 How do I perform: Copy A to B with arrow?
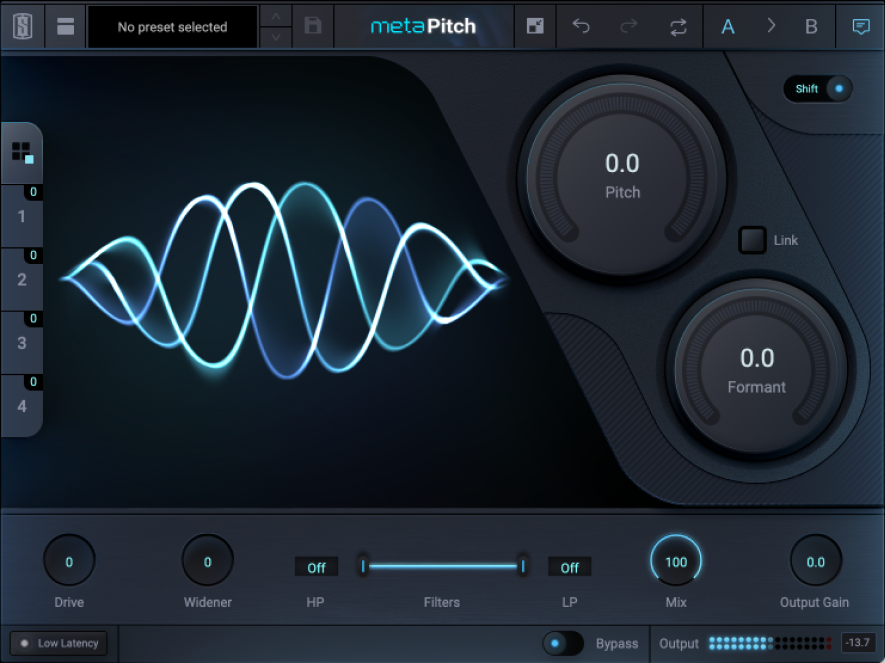[771, 25]
